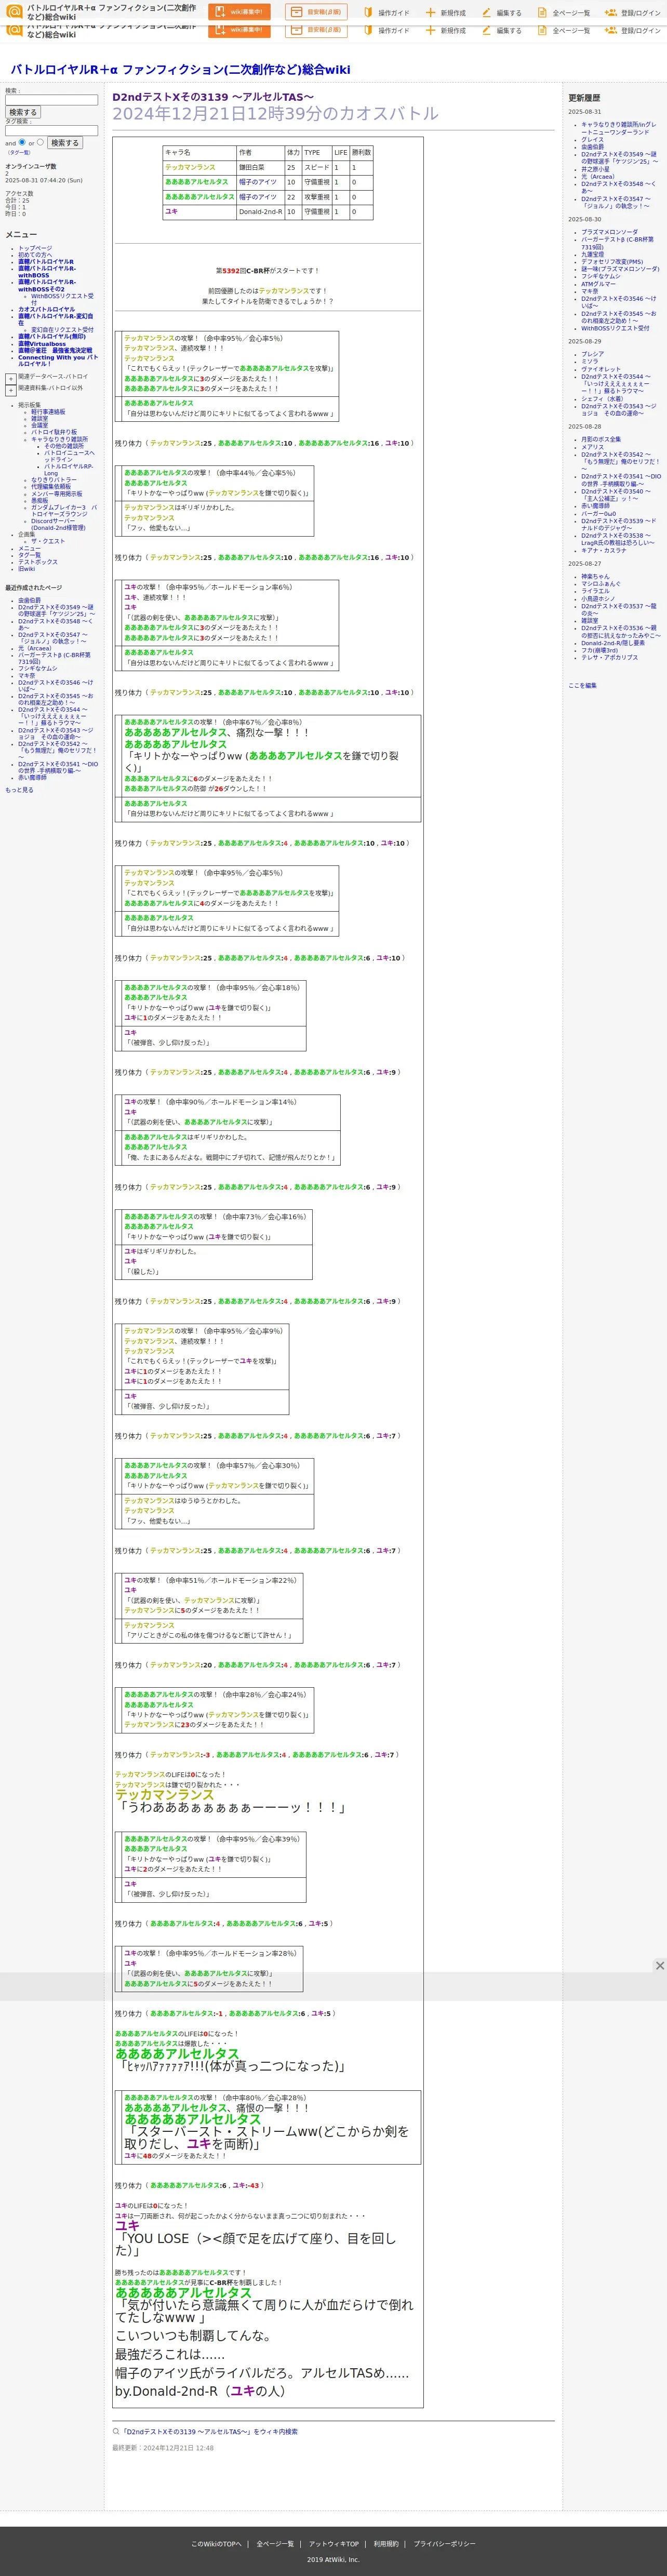Open 全ページ一覧 in the topmost header bar
Screen dimensions: 667x2576
click(563, 13)
